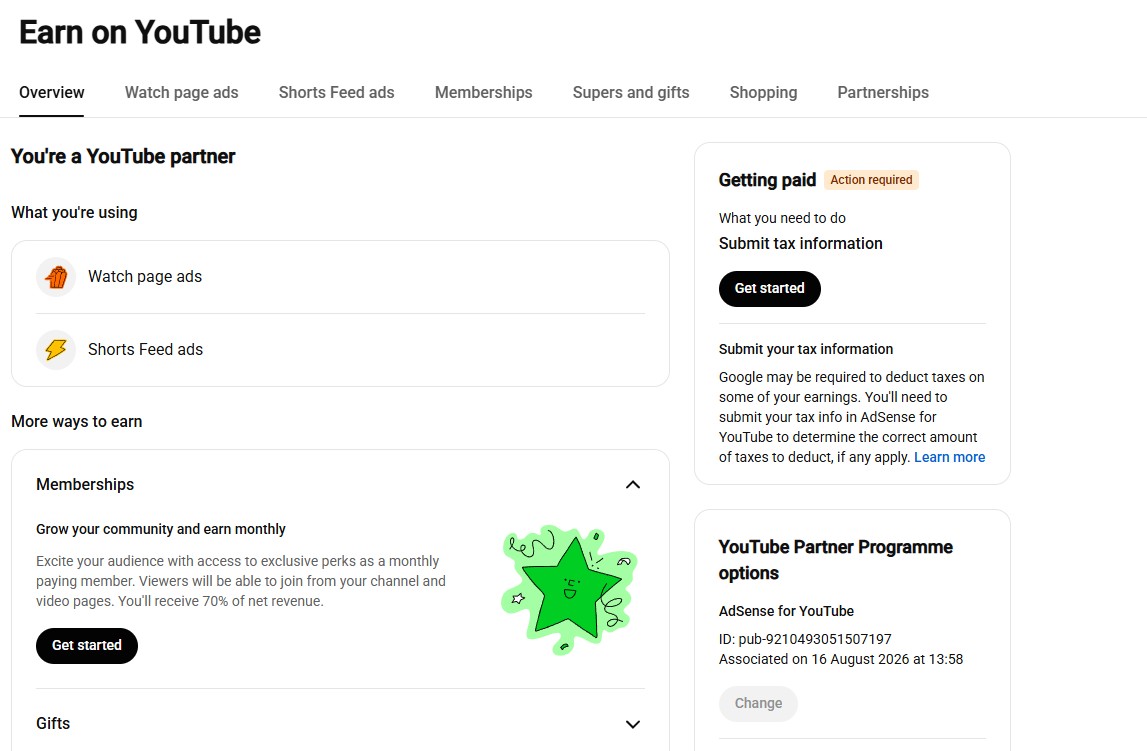Screen dimensions: 1147x751
Task: Expand the Gifts section chevron
Action: point(633,724)
